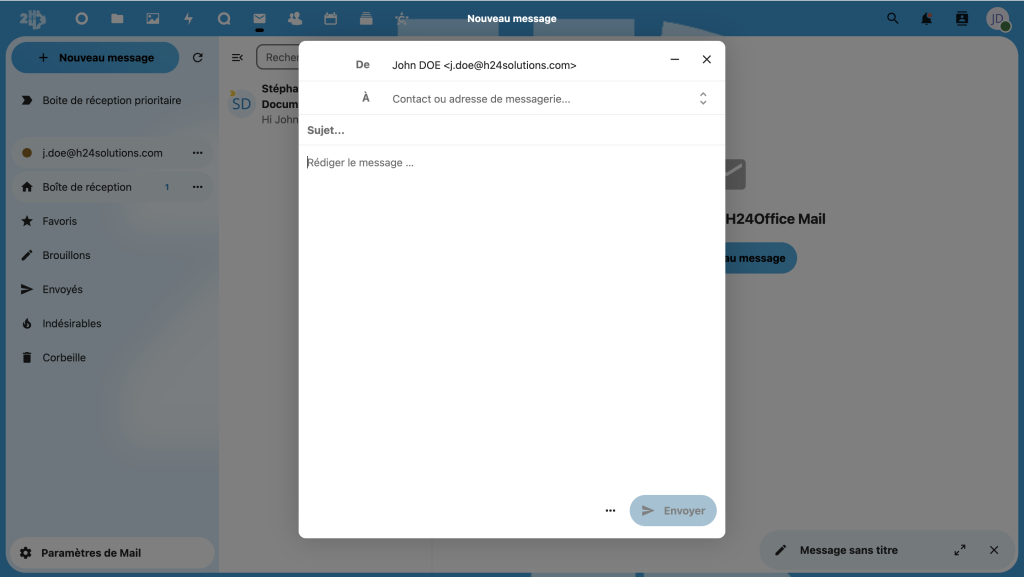Open Boîte de réception actions menu

pyautogui.click(x=197, y=187)
